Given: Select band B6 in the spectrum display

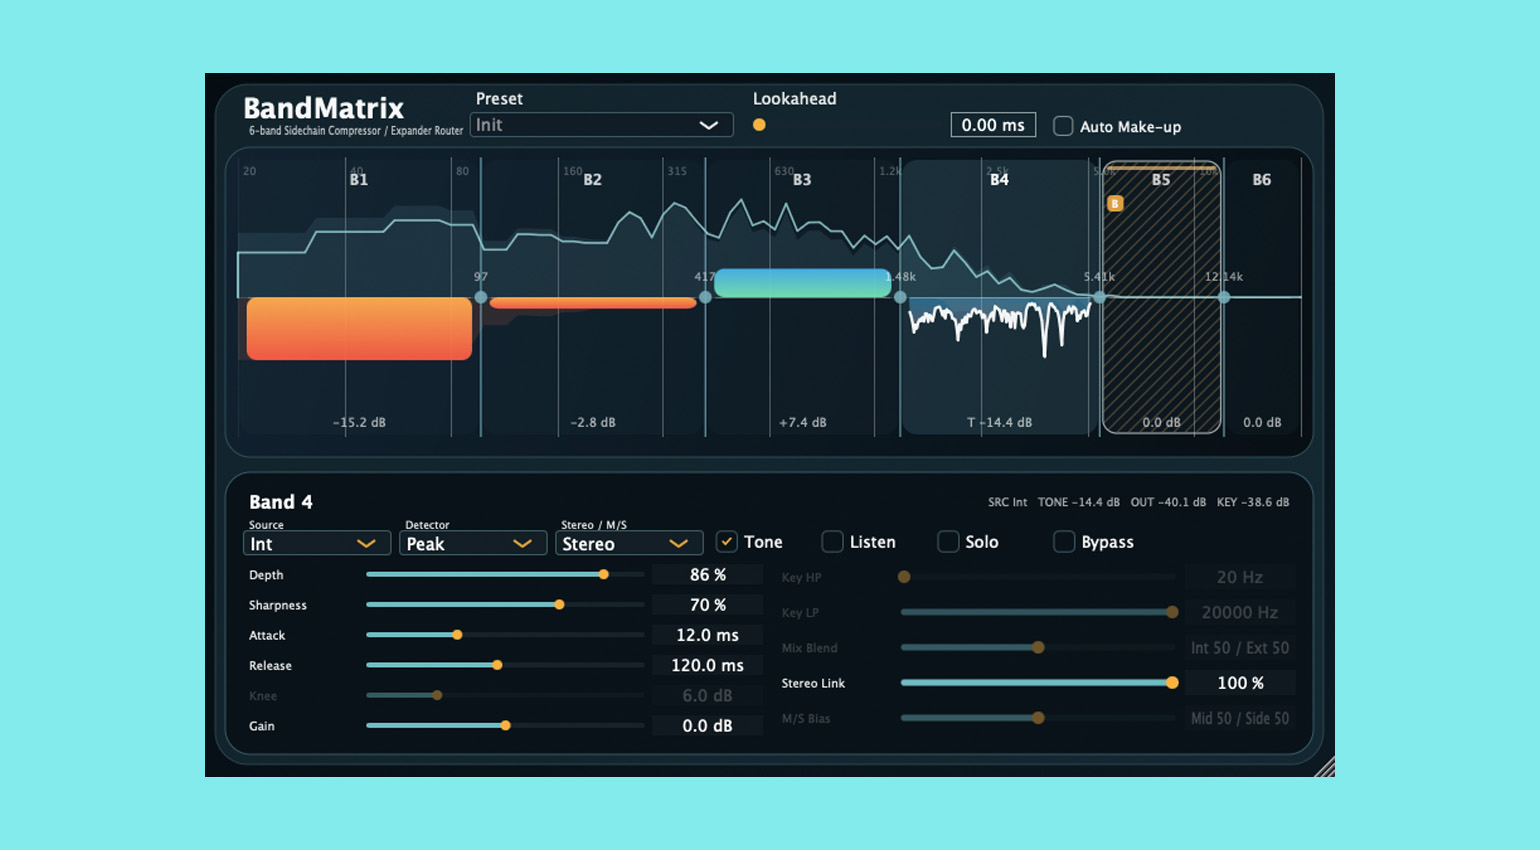Looking at the screenshot, I should [1262, 180].
